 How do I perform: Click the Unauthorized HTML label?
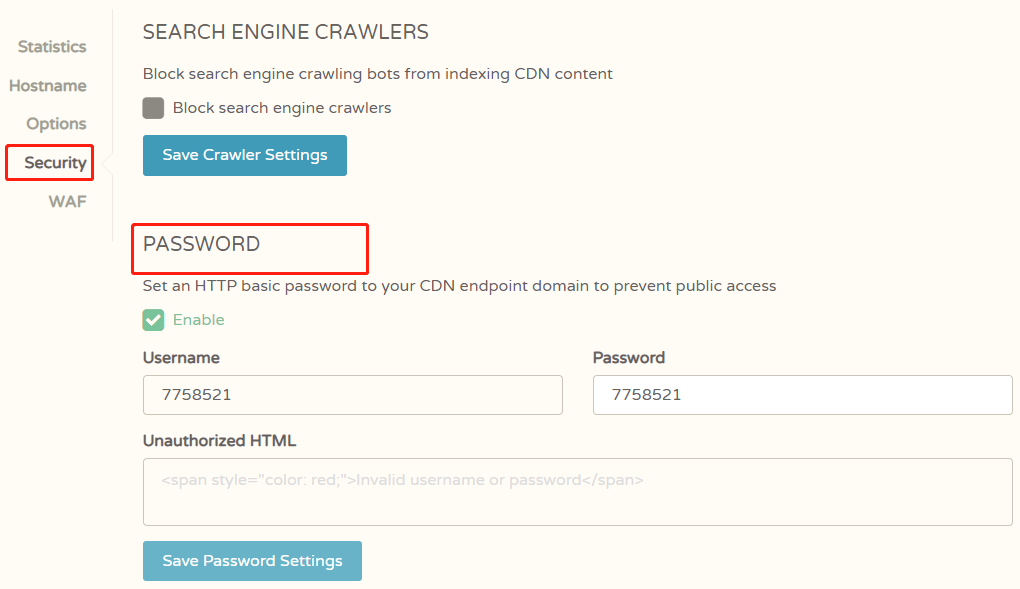click(219, 441)
